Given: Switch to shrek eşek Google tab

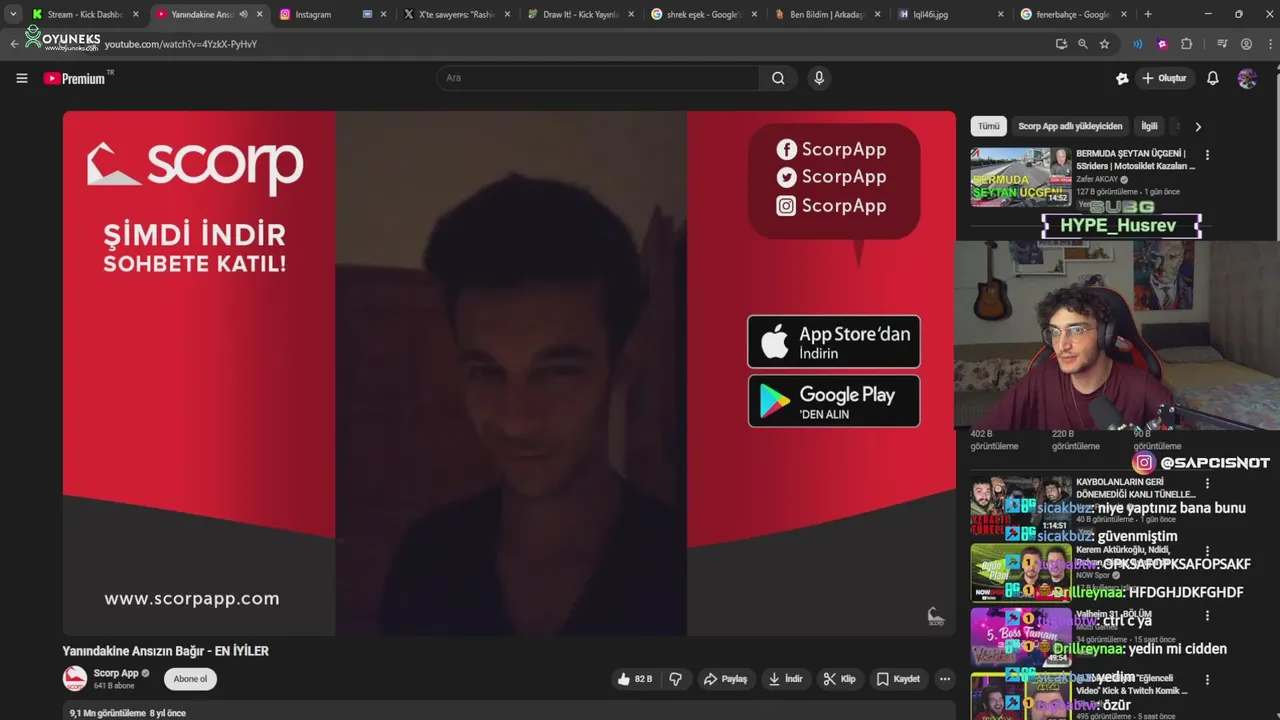Looking at the screenshot, I should [702, 14].
